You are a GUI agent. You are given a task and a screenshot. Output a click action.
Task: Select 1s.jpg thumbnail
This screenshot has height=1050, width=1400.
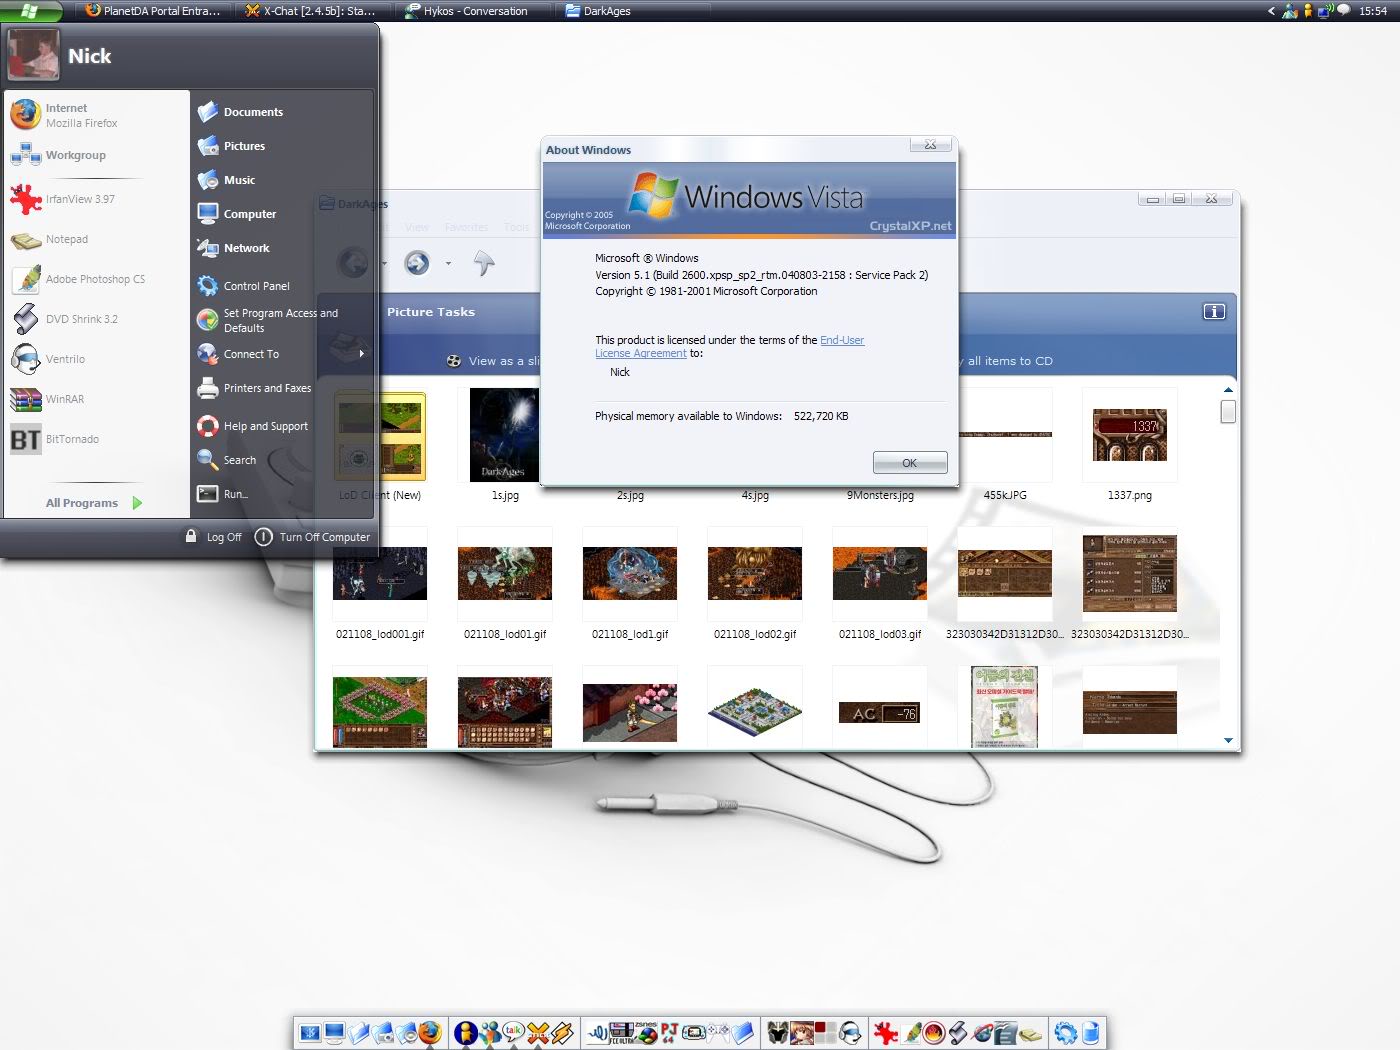(505, 434)
